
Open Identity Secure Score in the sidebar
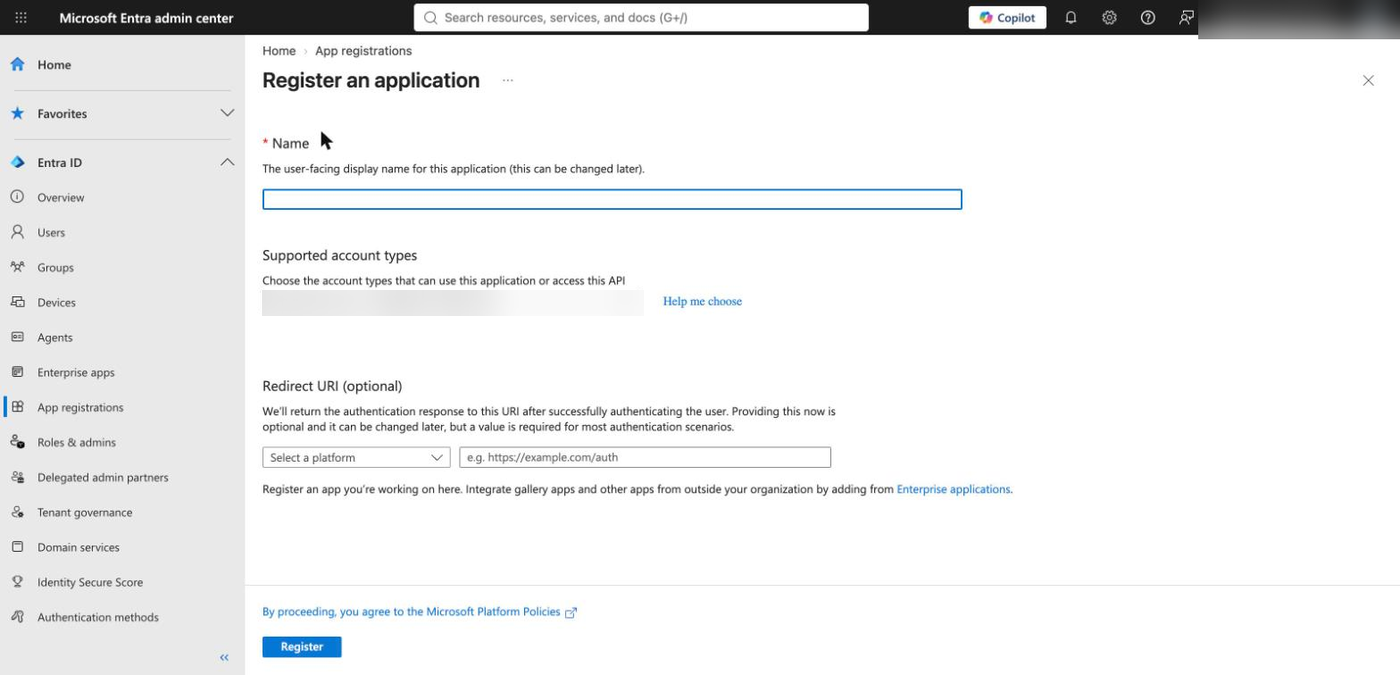(x=90, y=582)
